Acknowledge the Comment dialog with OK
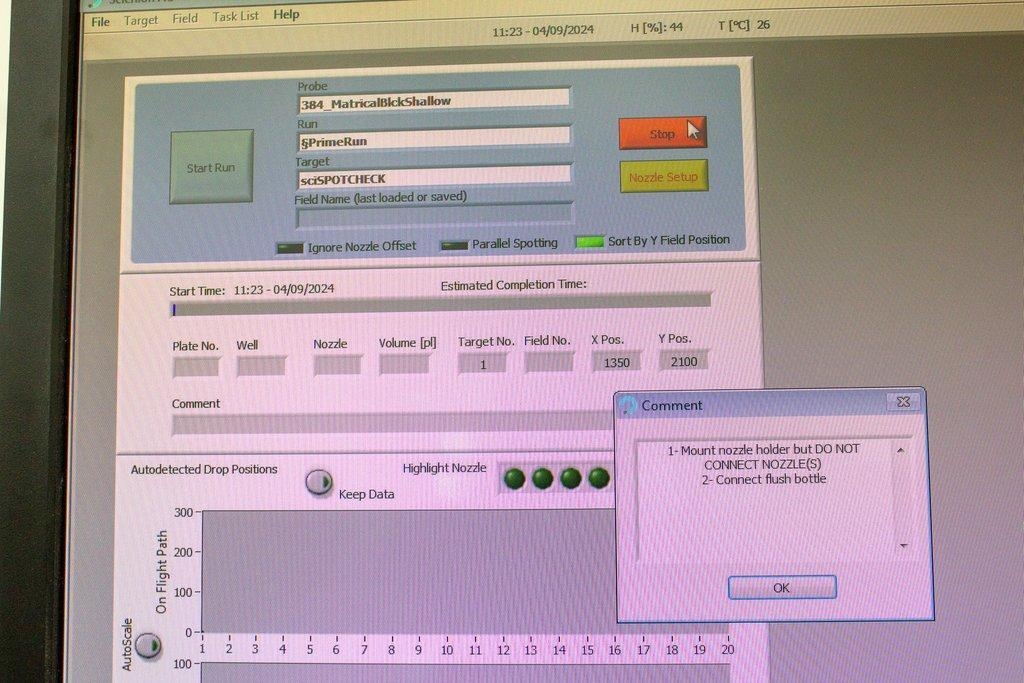1024x683 pixels. coord(781,587)
